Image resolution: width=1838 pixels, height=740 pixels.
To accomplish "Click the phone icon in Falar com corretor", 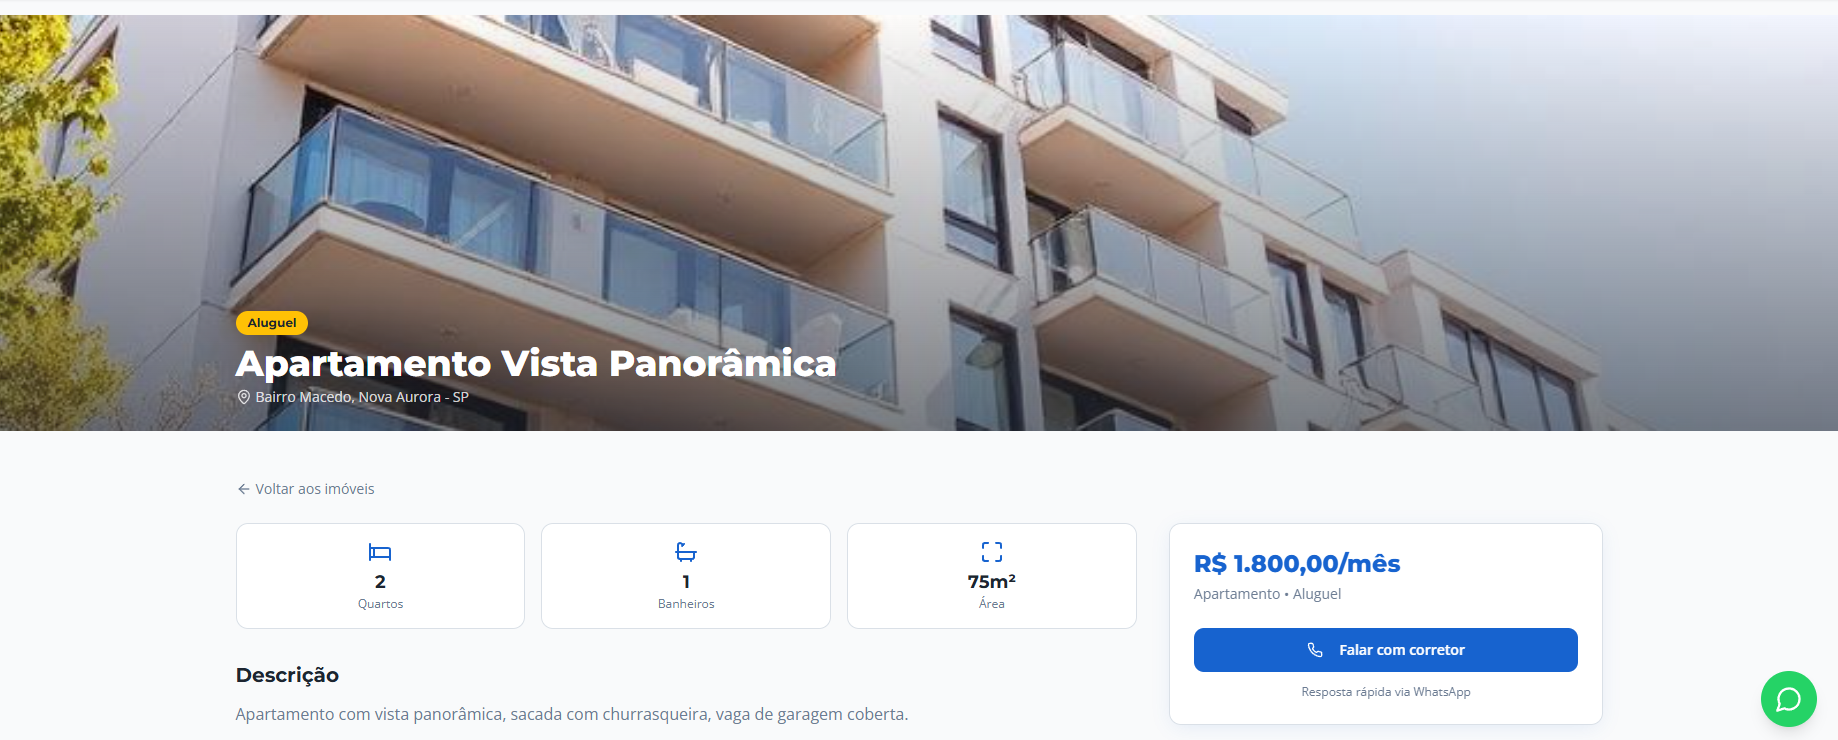I will pos(1315,650).
